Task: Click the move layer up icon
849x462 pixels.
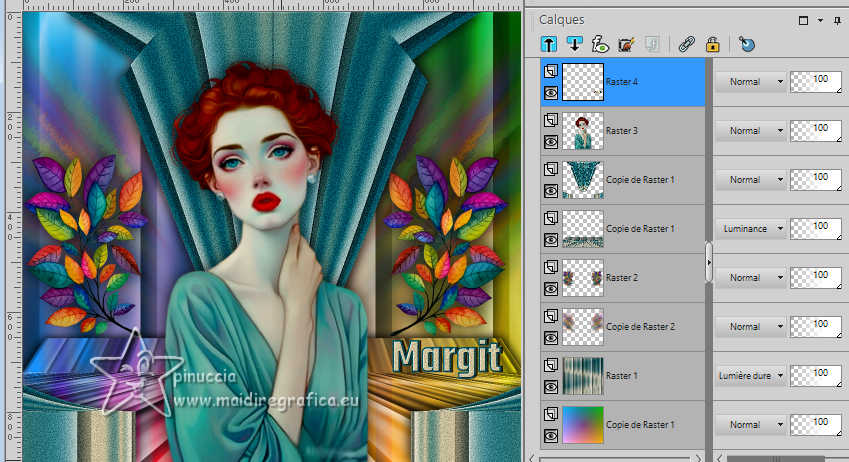Action: click(x=549, y=44)
